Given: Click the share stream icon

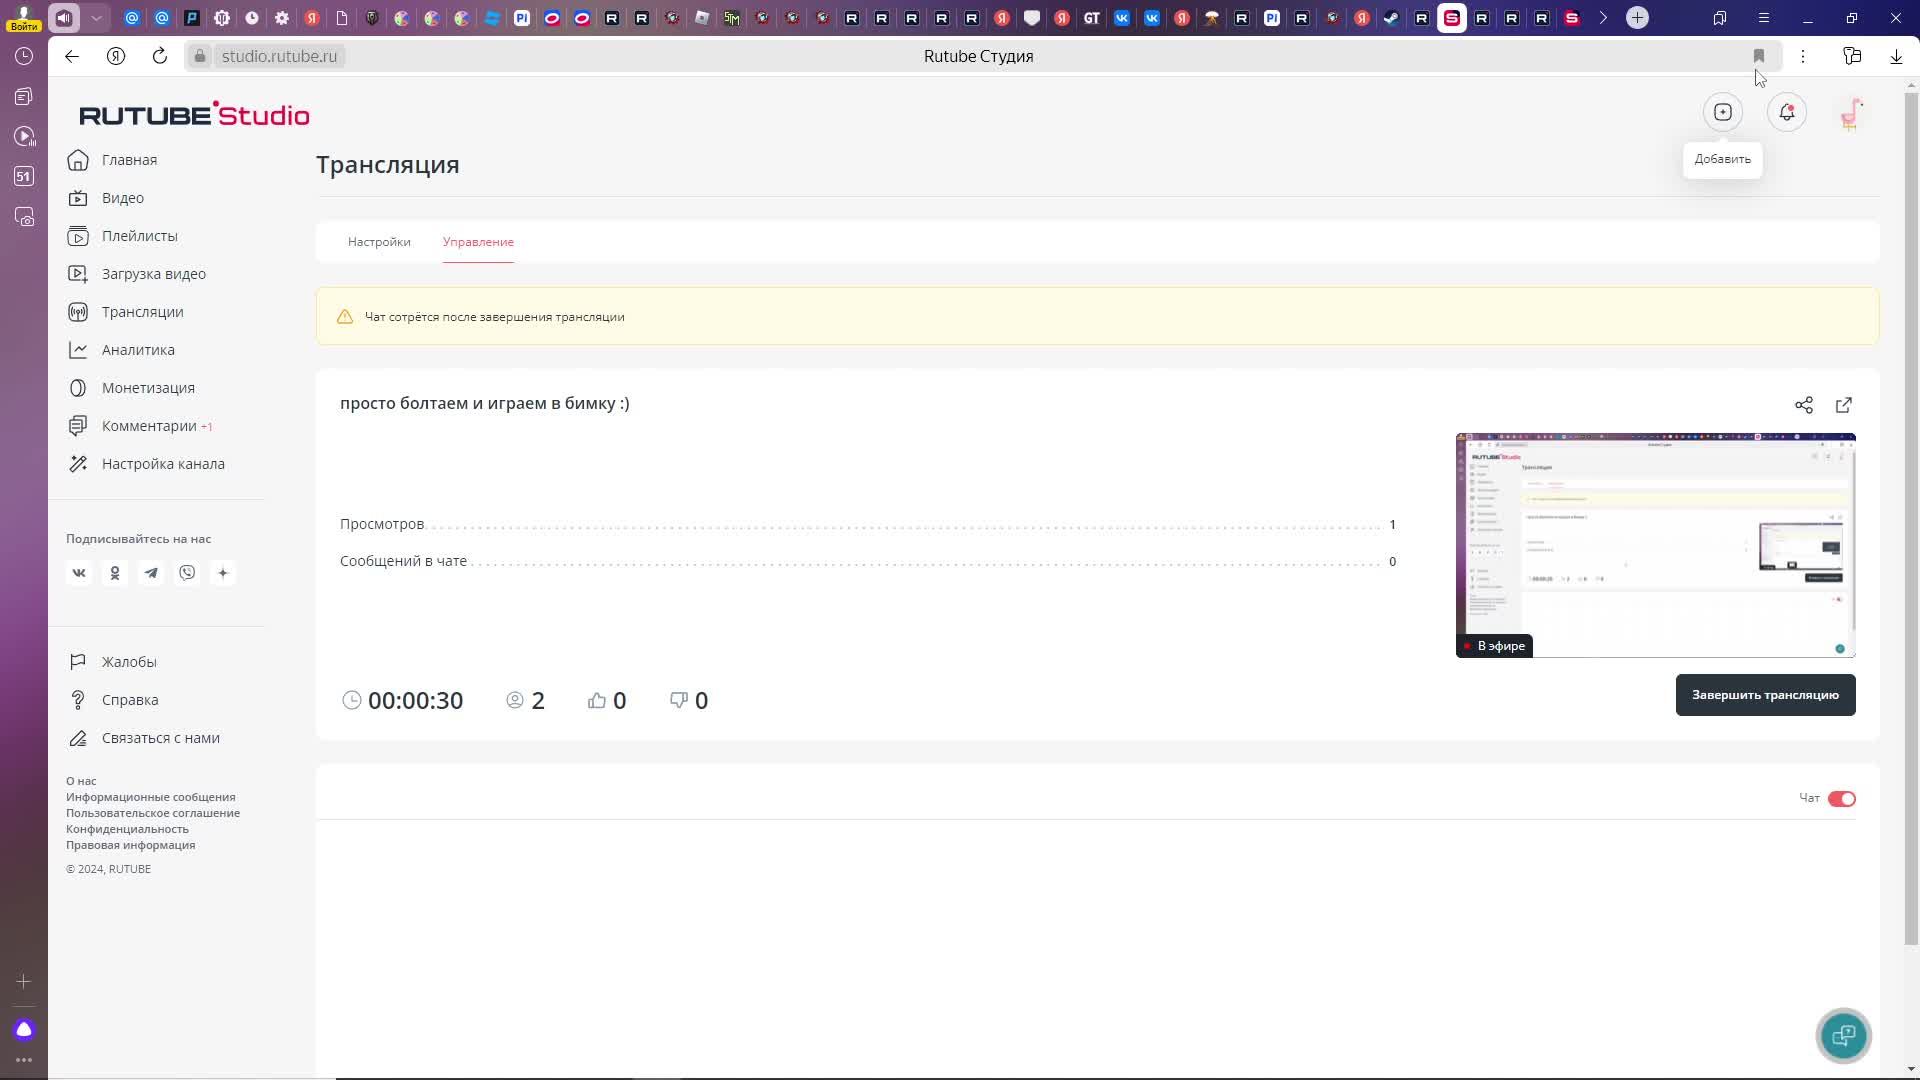Looking at the screenshot, I should (x=1804, y=405).
